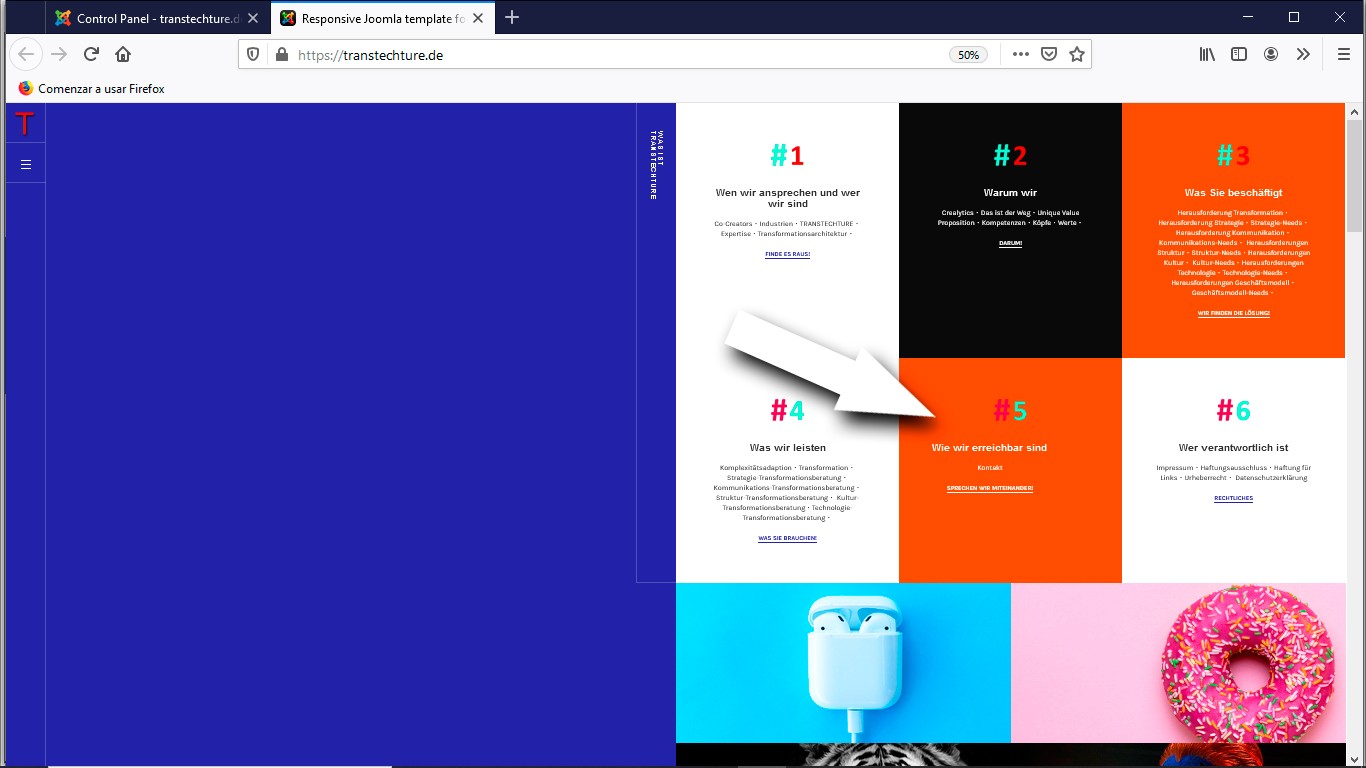Open the RECHTLICHES link
Image resolution: width=1366 pixels, height=768 pixels.
[1233, 499]
